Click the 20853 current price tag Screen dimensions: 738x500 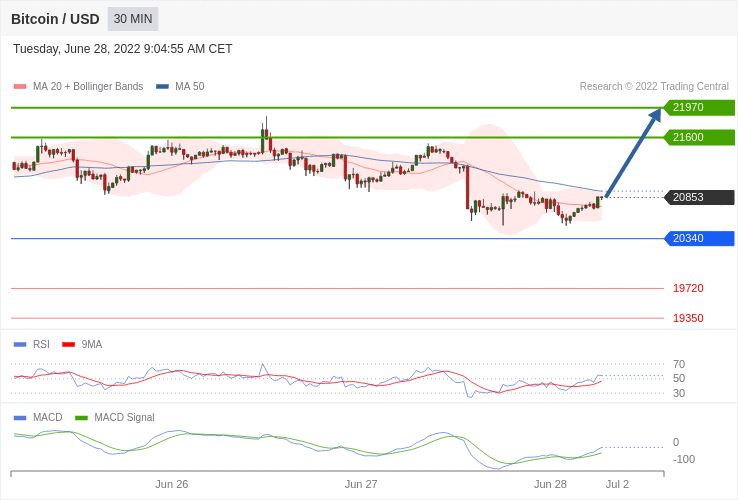point(699,197)
